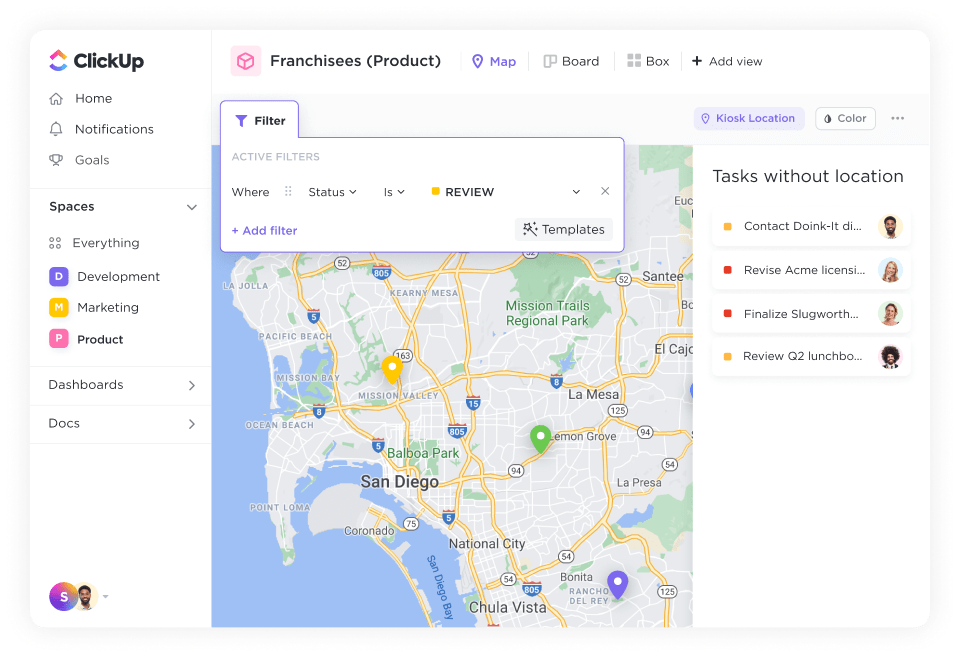Click the Kiosk Location button
The height and width of the screenshot is (658, 960).
[x=748, y=119]
